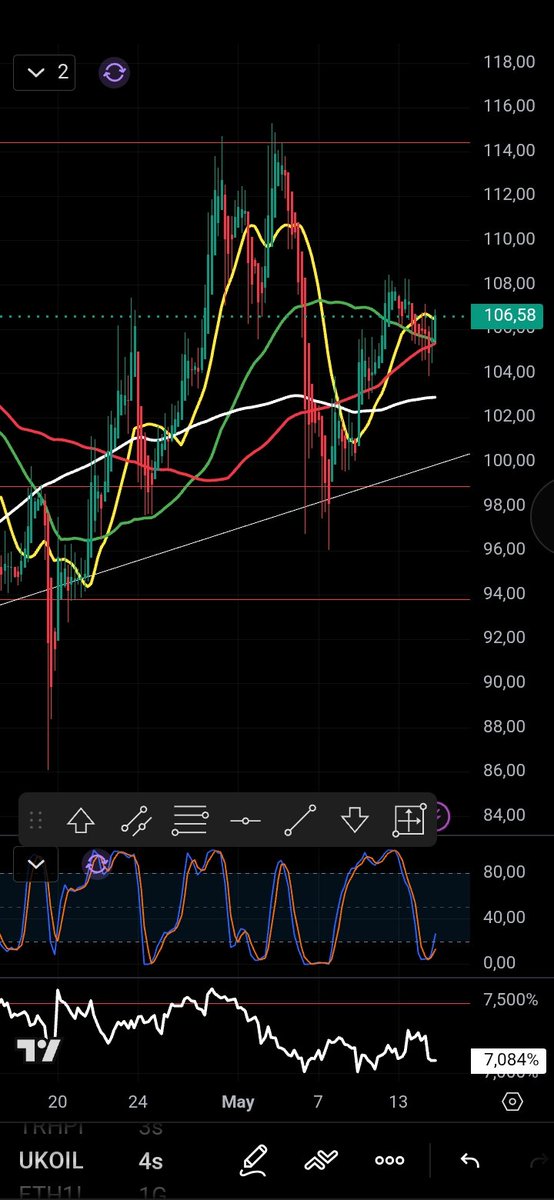The width and height of the screenshot is (554, 1200).
Task: Click the May label on time axis
Action: tap(238, 1102)
